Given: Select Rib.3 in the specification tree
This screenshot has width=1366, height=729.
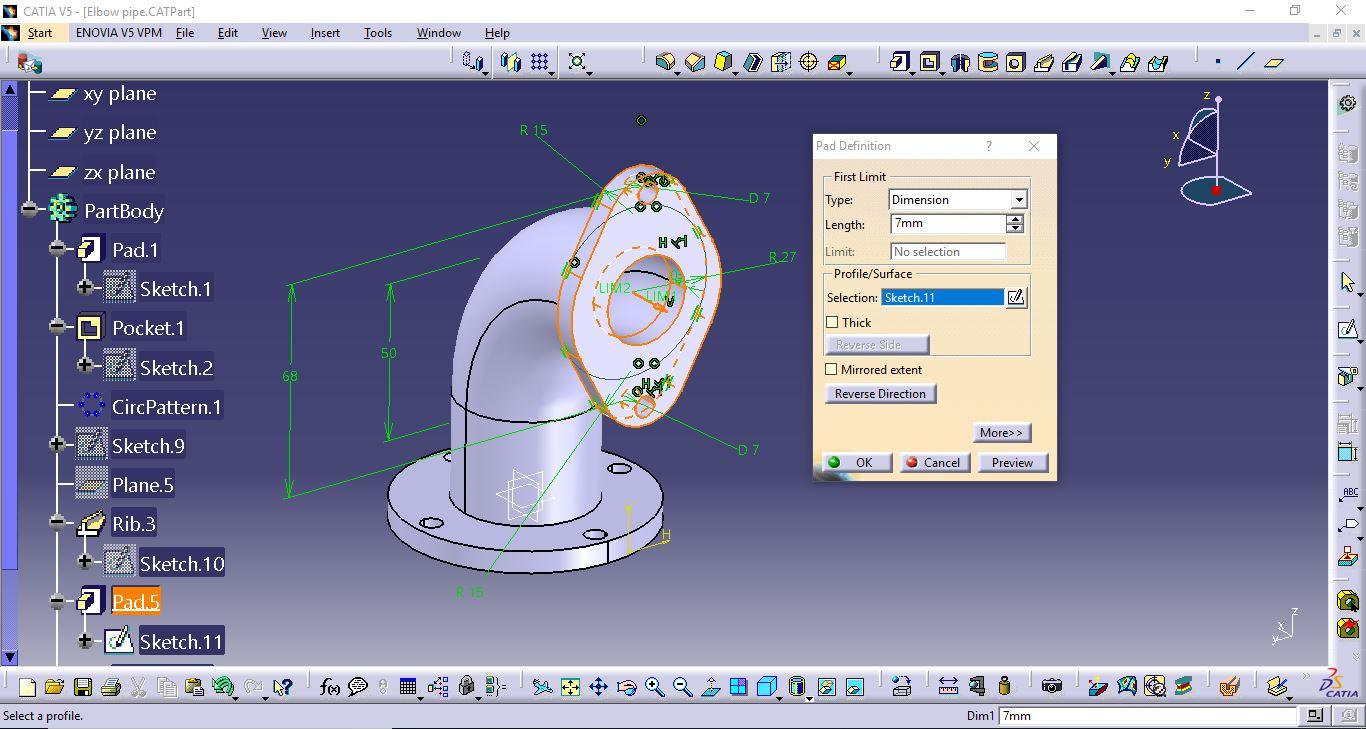Looking at the screenshot, I should pos(133,524).
